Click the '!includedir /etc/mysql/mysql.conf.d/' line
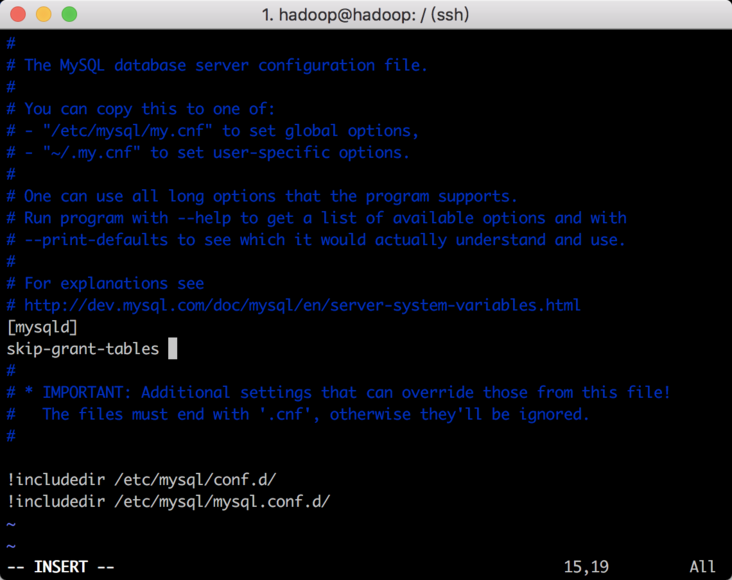 pos(169,502)
